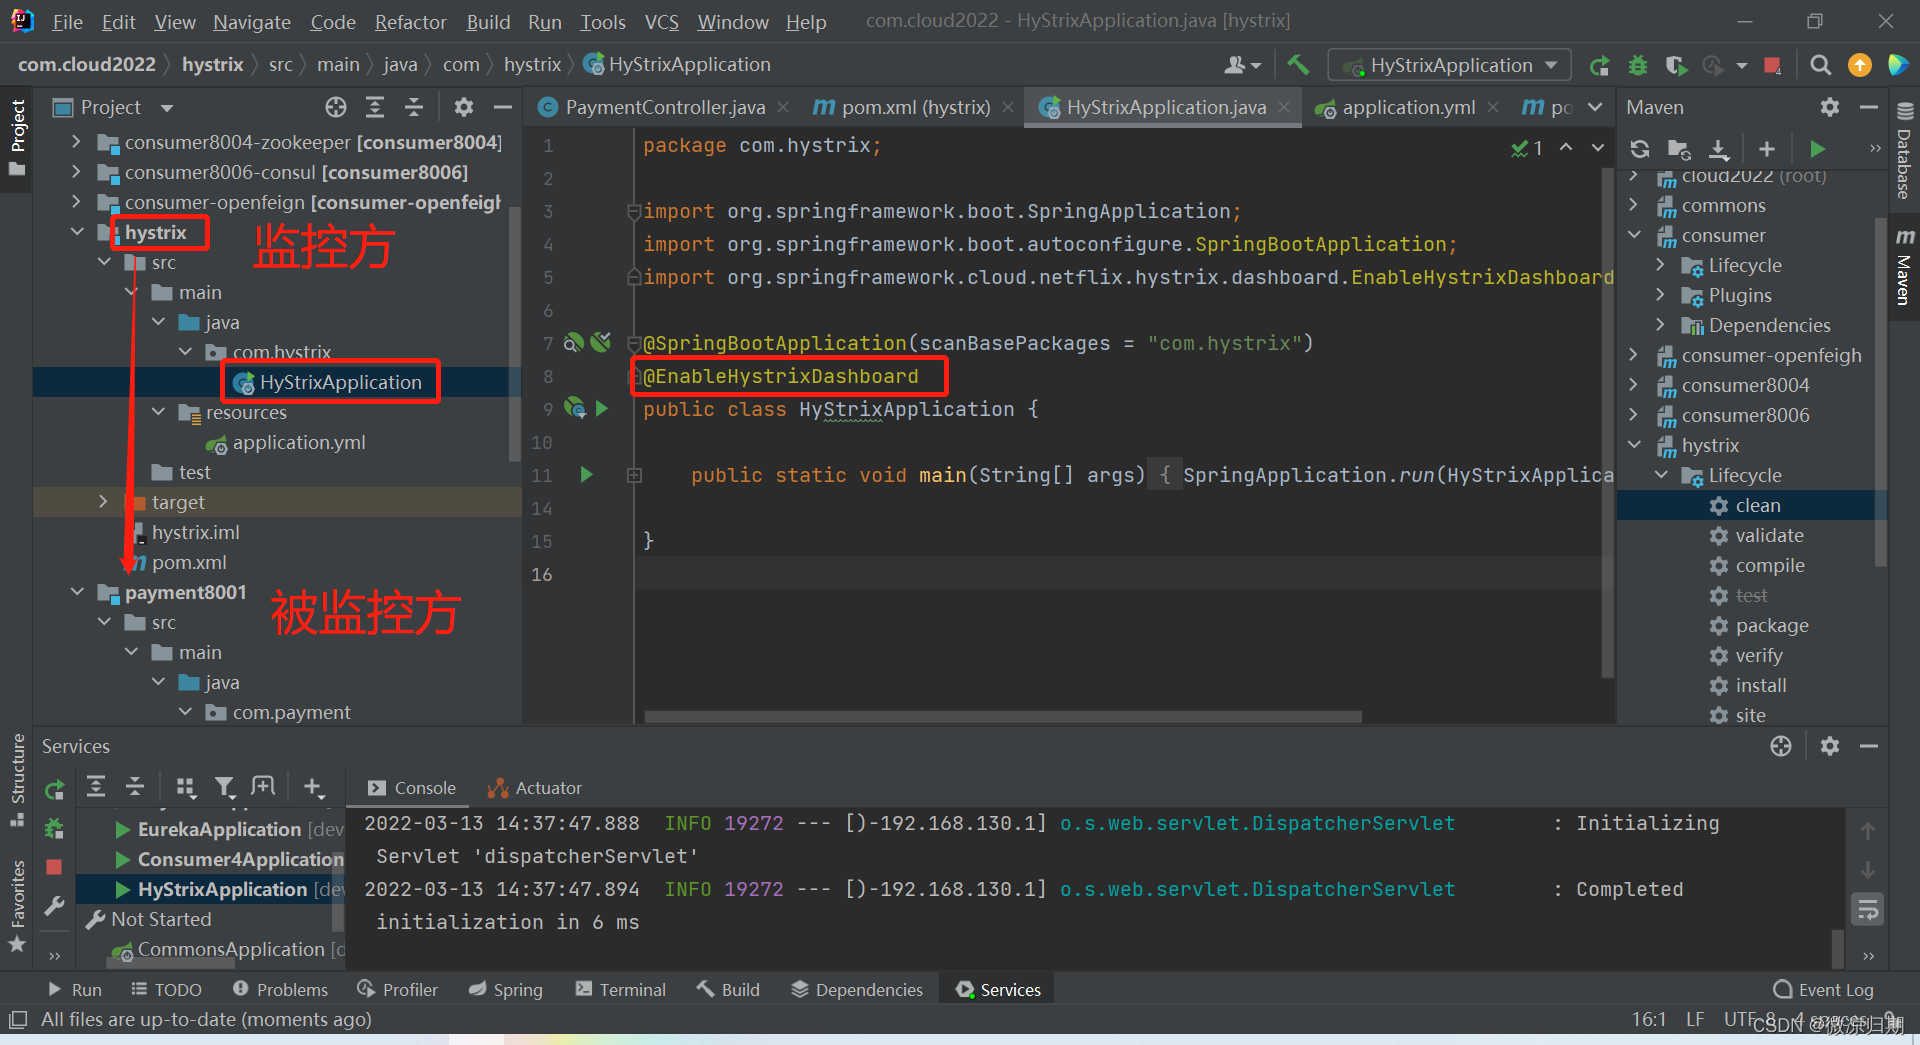
Task: Open pom.xml under the hystrix module
Action: 189,562
